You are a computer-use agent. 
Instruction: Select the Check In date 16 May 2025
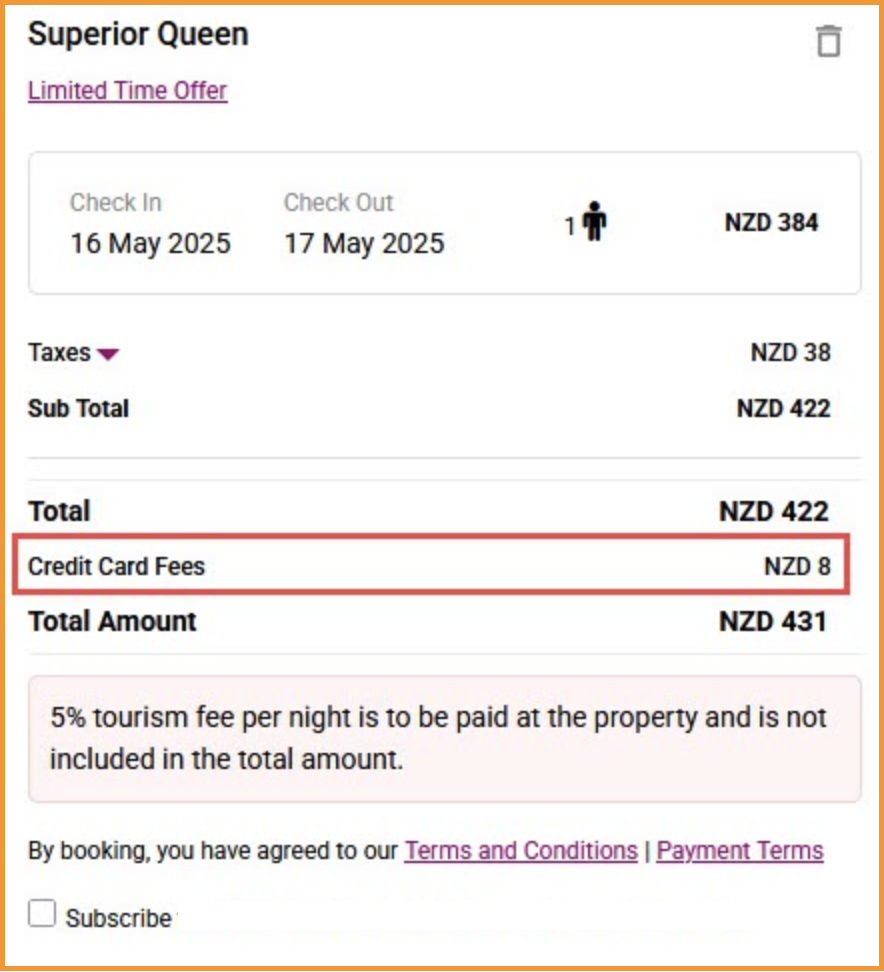coord(150,243)
